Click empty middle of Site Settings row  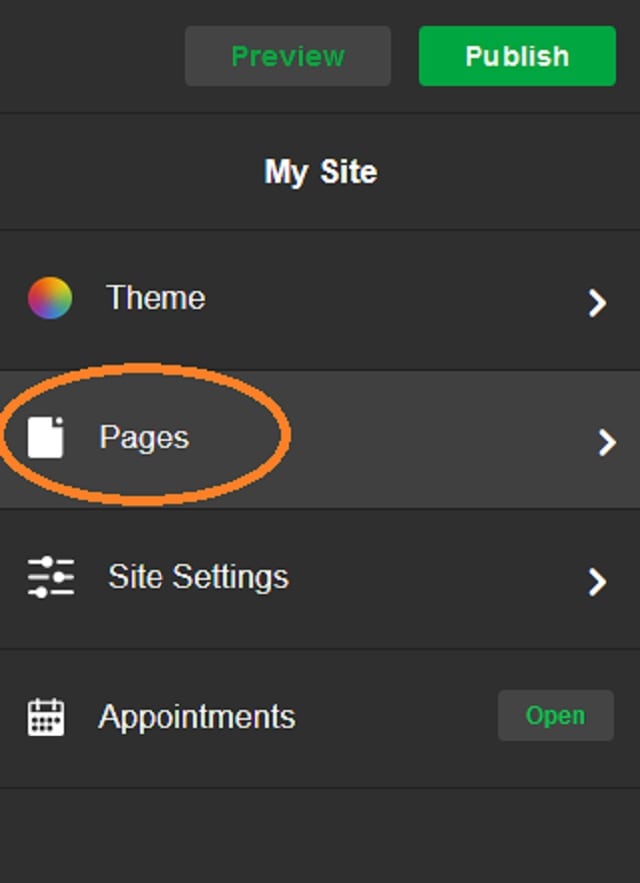439,578
